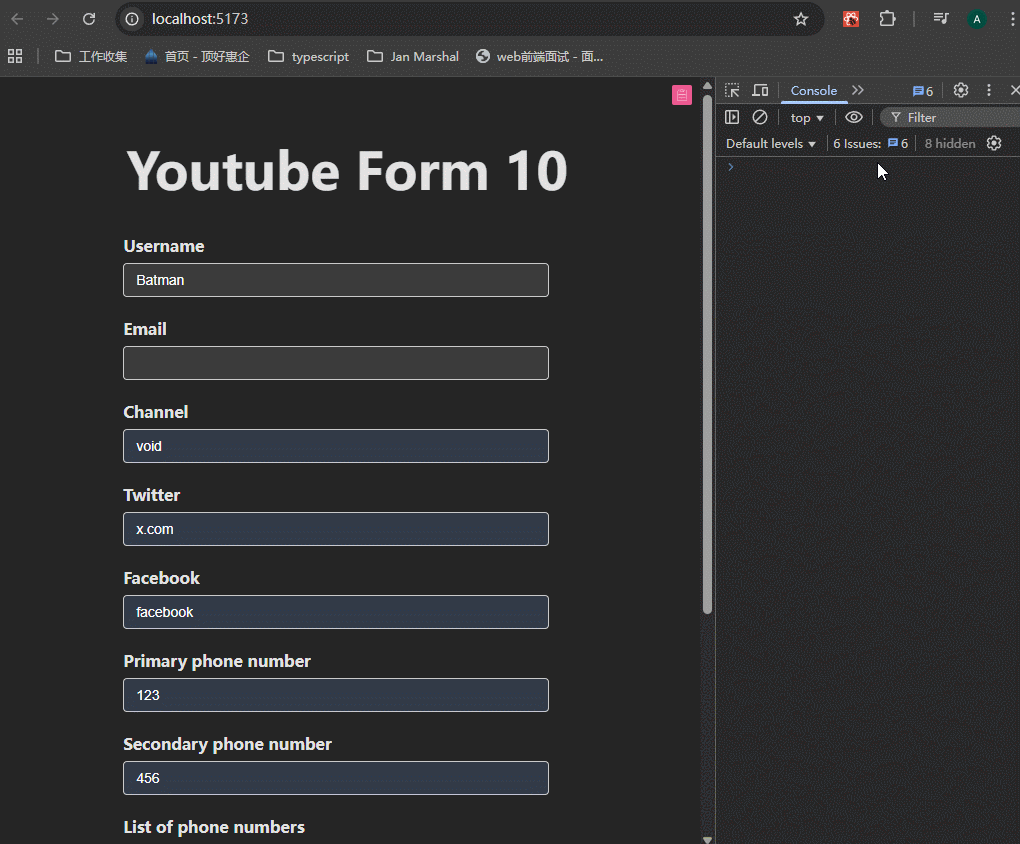
Task: Open the media controls icon
Action: [940, 19]
